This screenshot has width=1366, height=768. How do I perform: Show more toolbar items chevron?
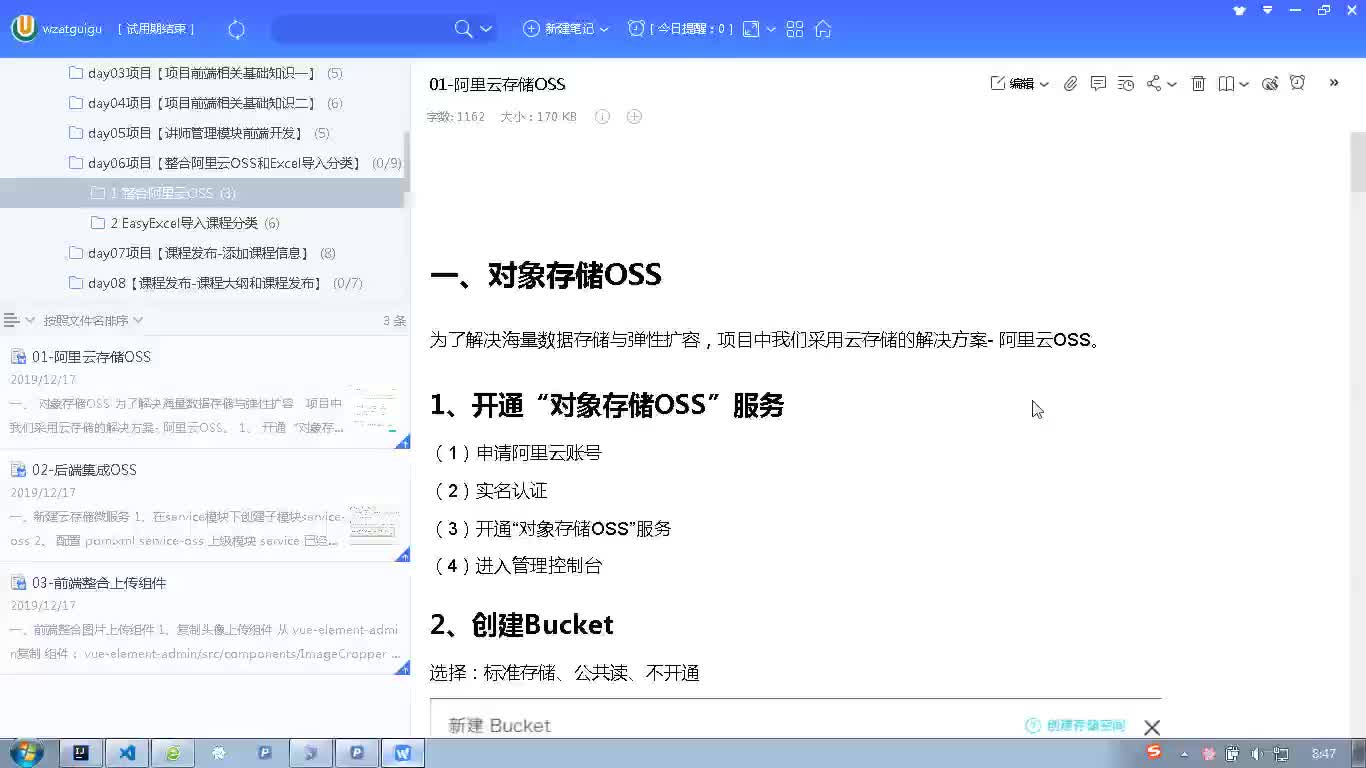(1334, 83)
